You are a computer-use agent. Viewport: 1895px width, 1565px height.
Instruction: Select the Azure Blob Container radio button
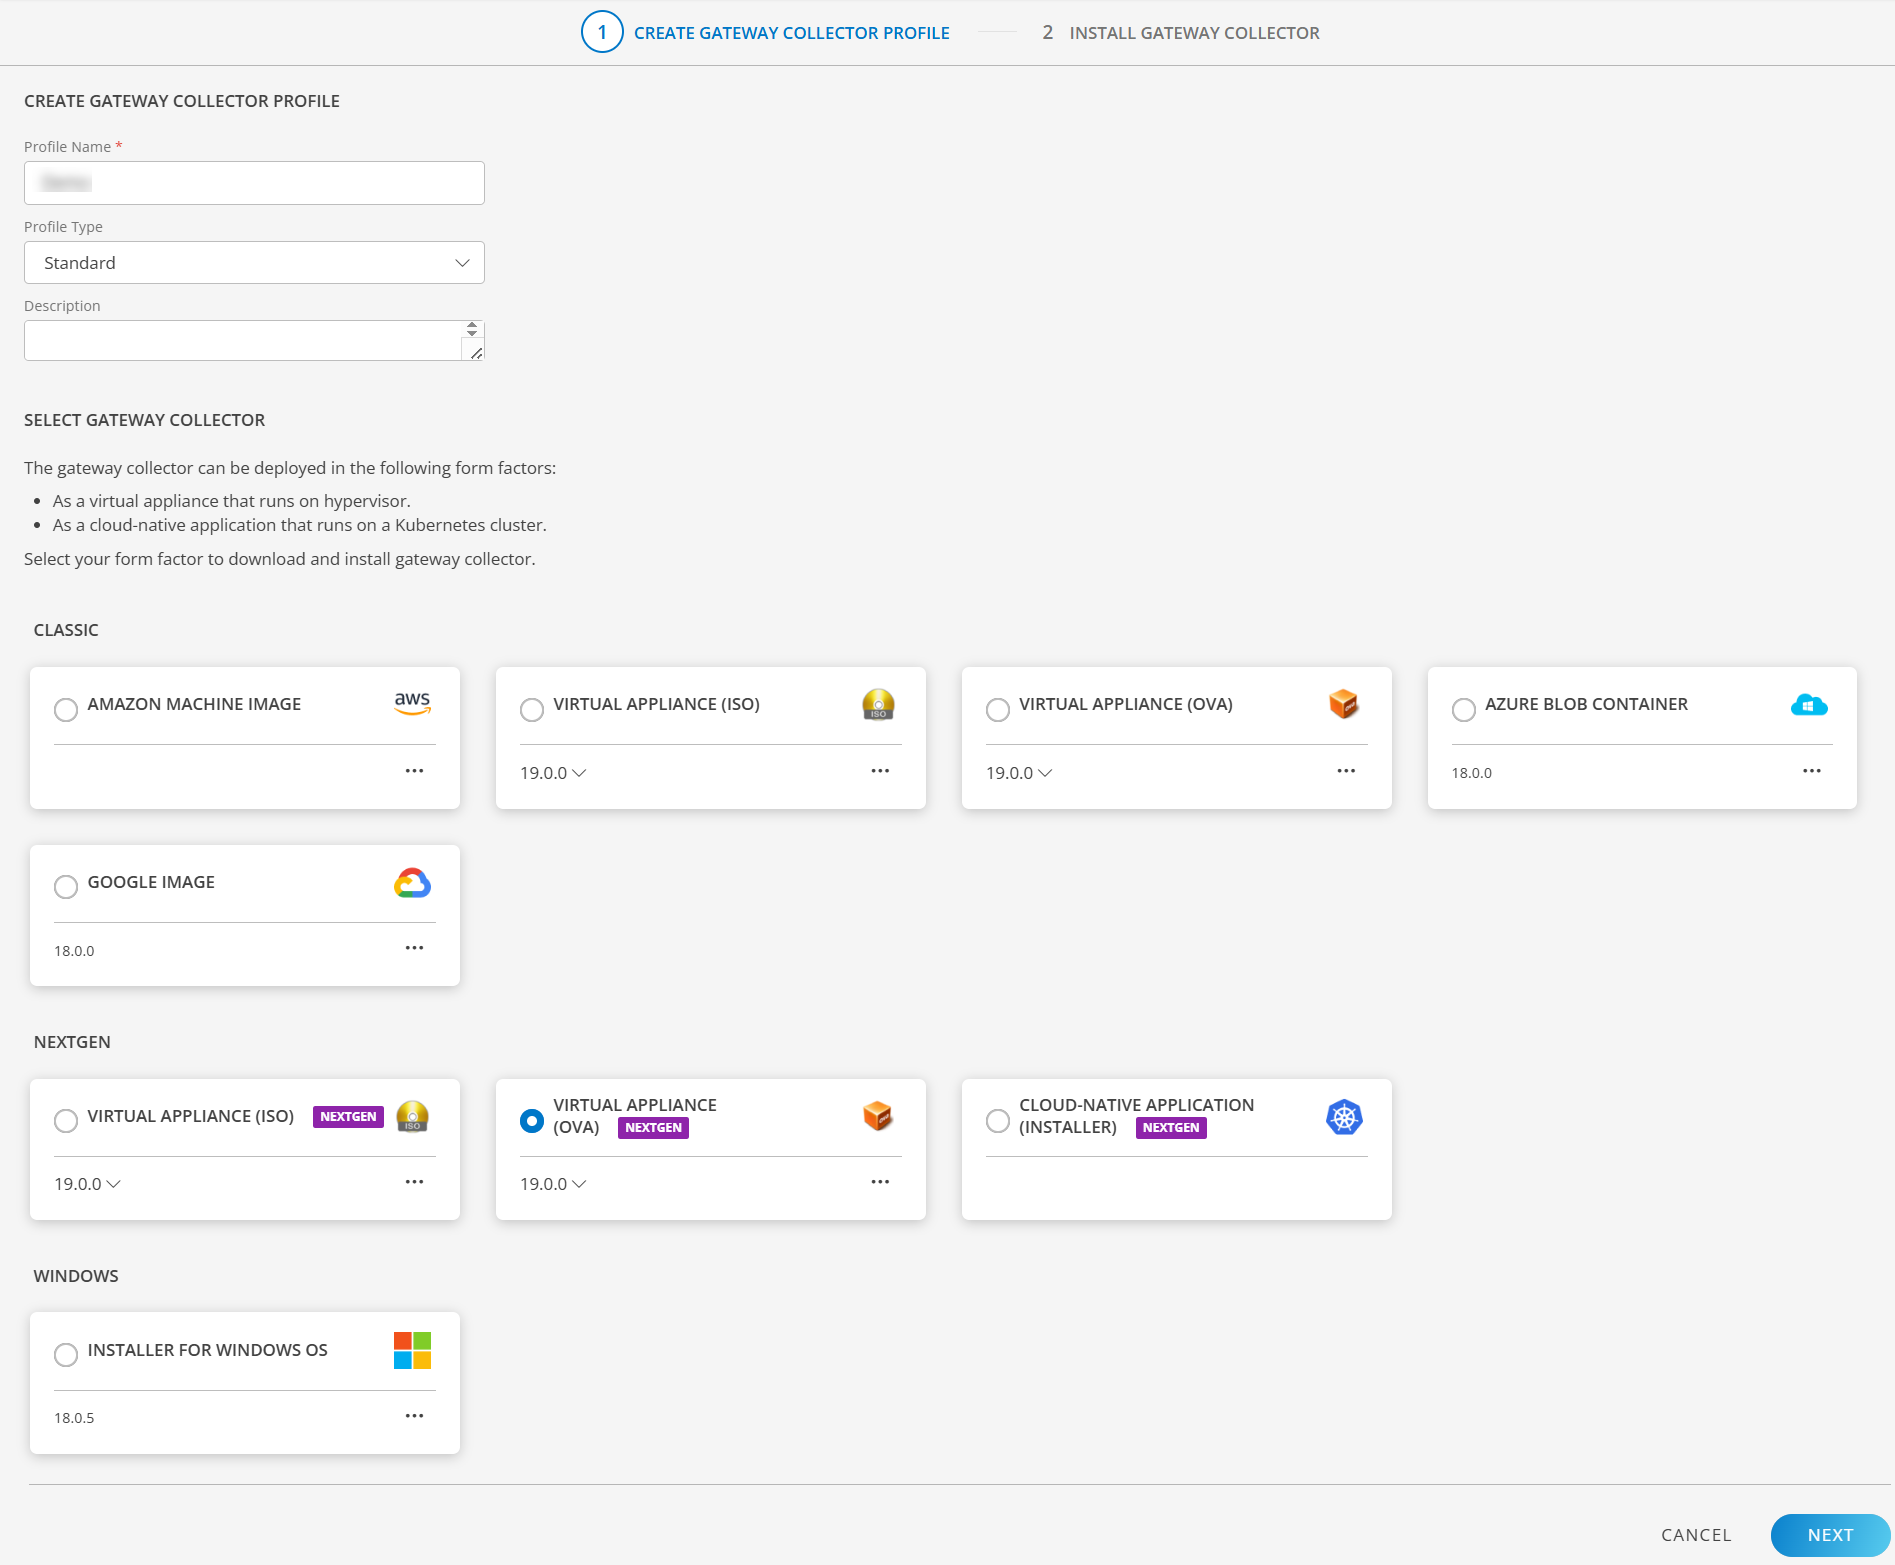[1463, 710]
